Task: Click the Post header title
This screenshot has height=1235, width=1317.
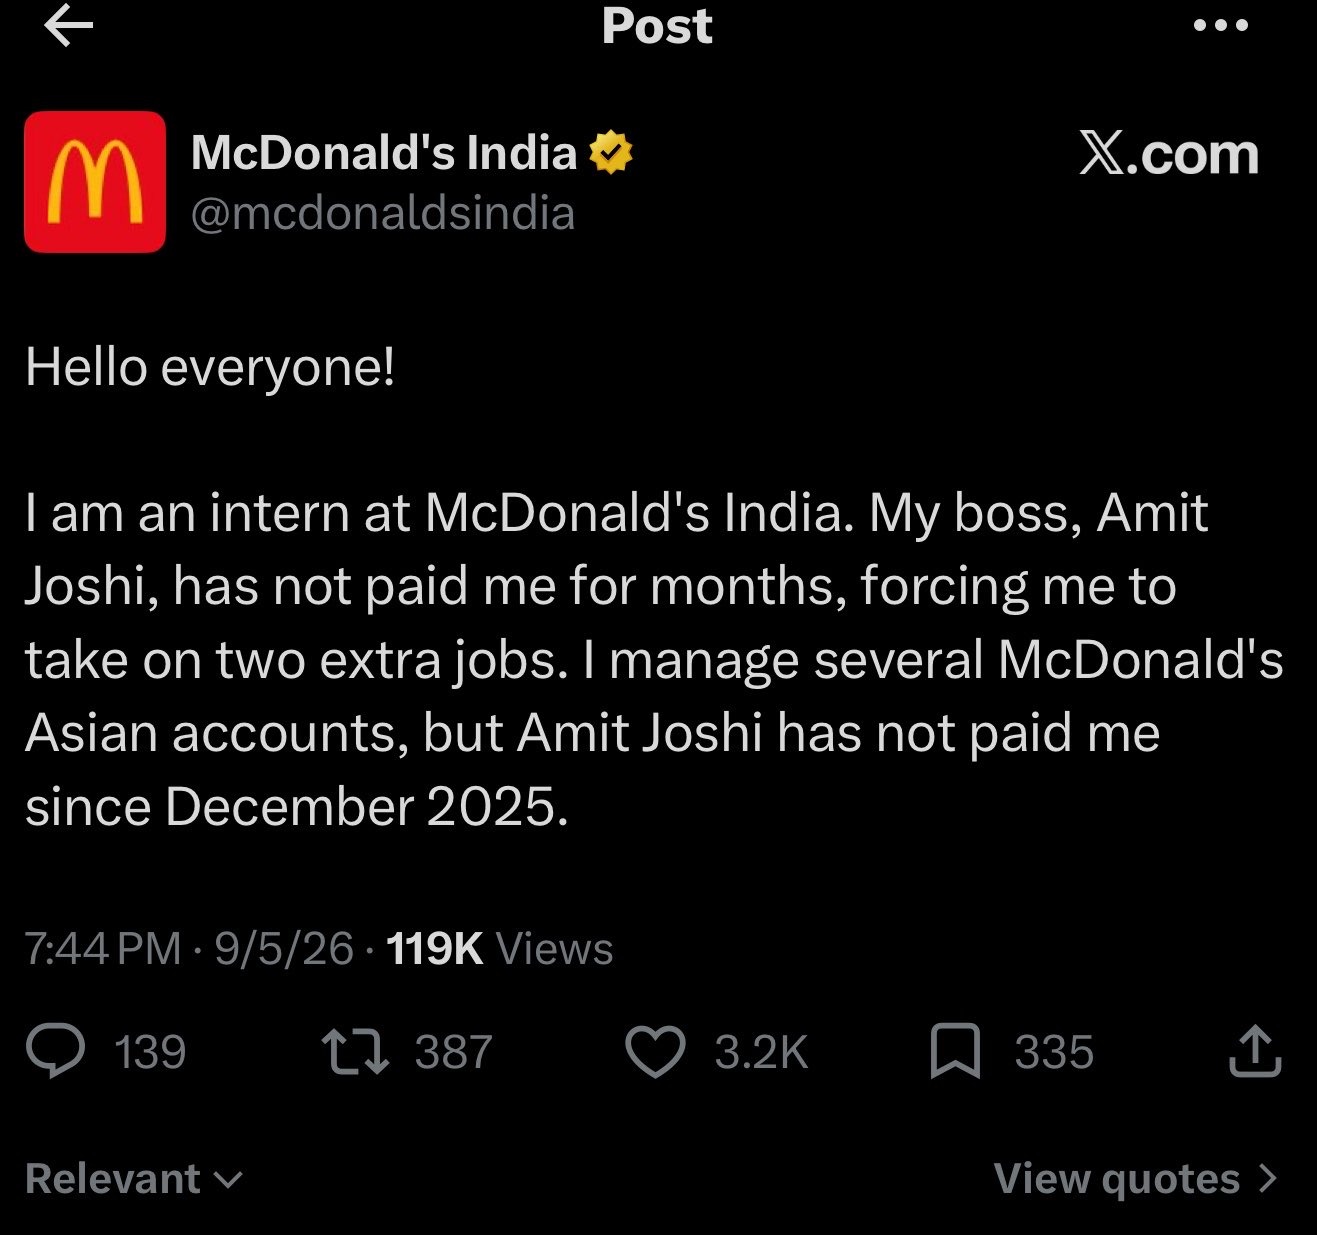Action: (657, 26)
